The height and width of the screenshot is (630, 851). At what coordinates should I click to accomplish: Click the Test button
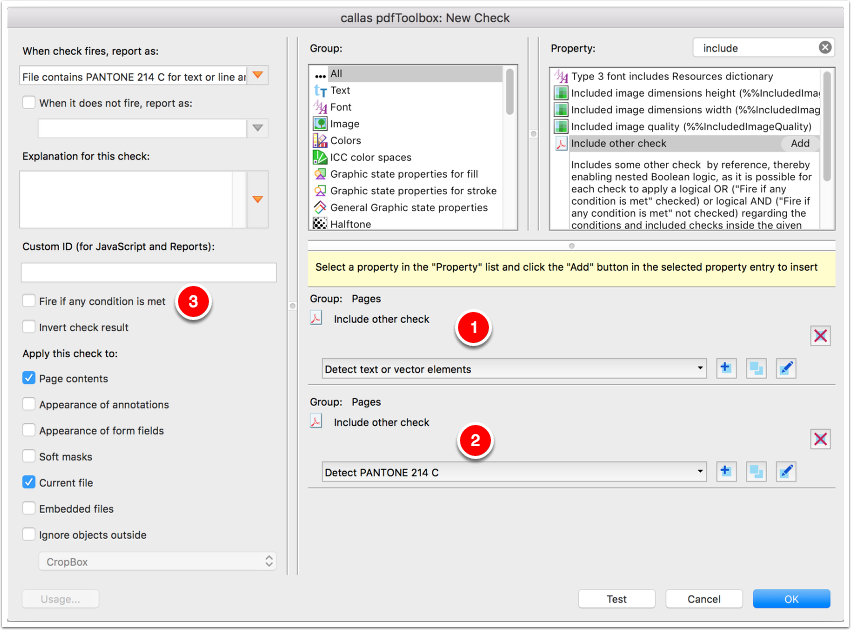click(617, 599)
